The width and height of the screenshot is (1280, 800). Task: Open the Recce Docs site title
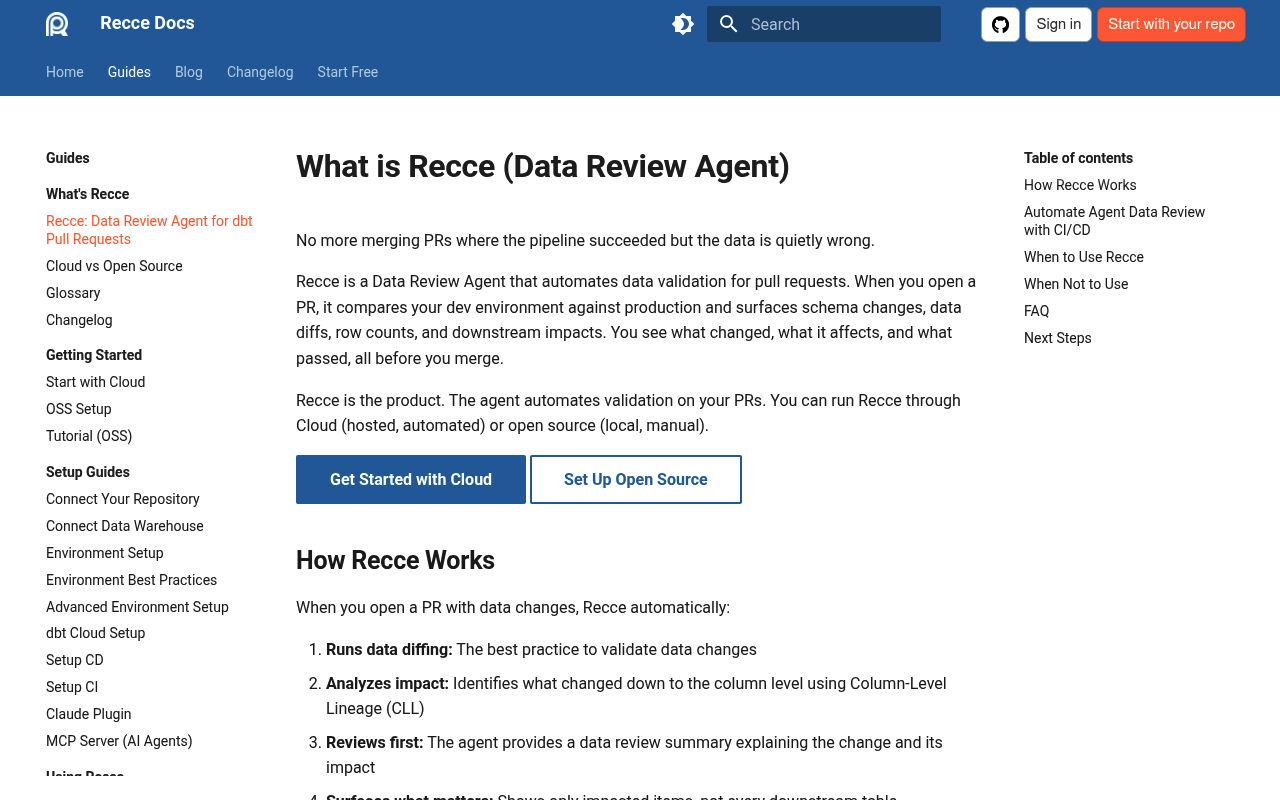pos(147,23)
